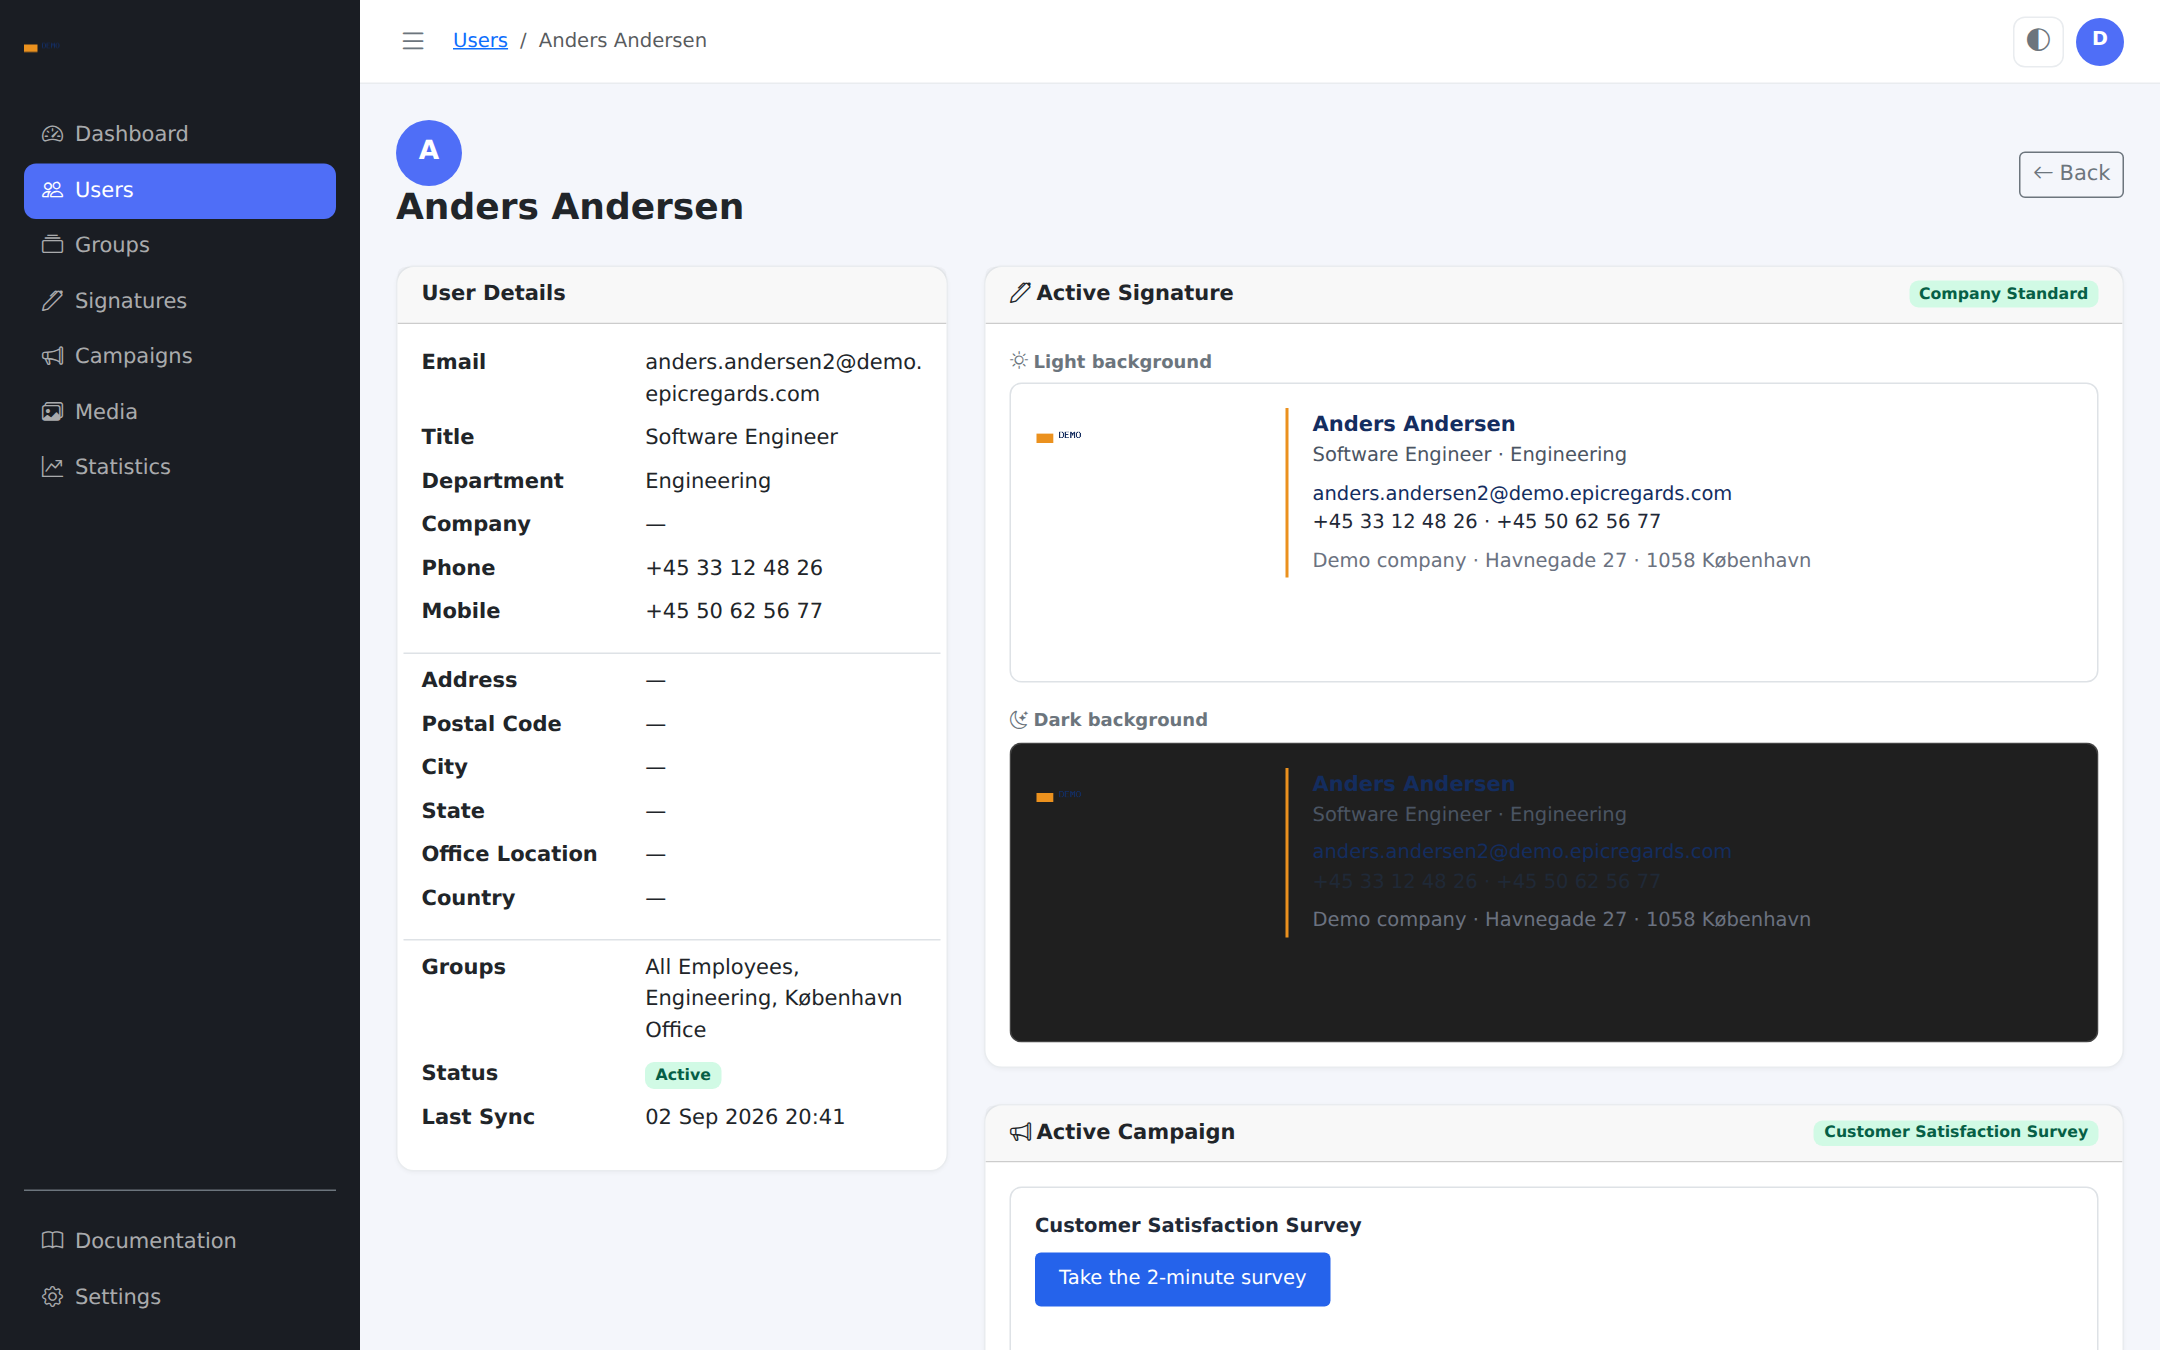The width and height of the screenshot is (2160, 1350).
Task: Click the pen icon beside Active Signature
Action: tap(1020, 293)
